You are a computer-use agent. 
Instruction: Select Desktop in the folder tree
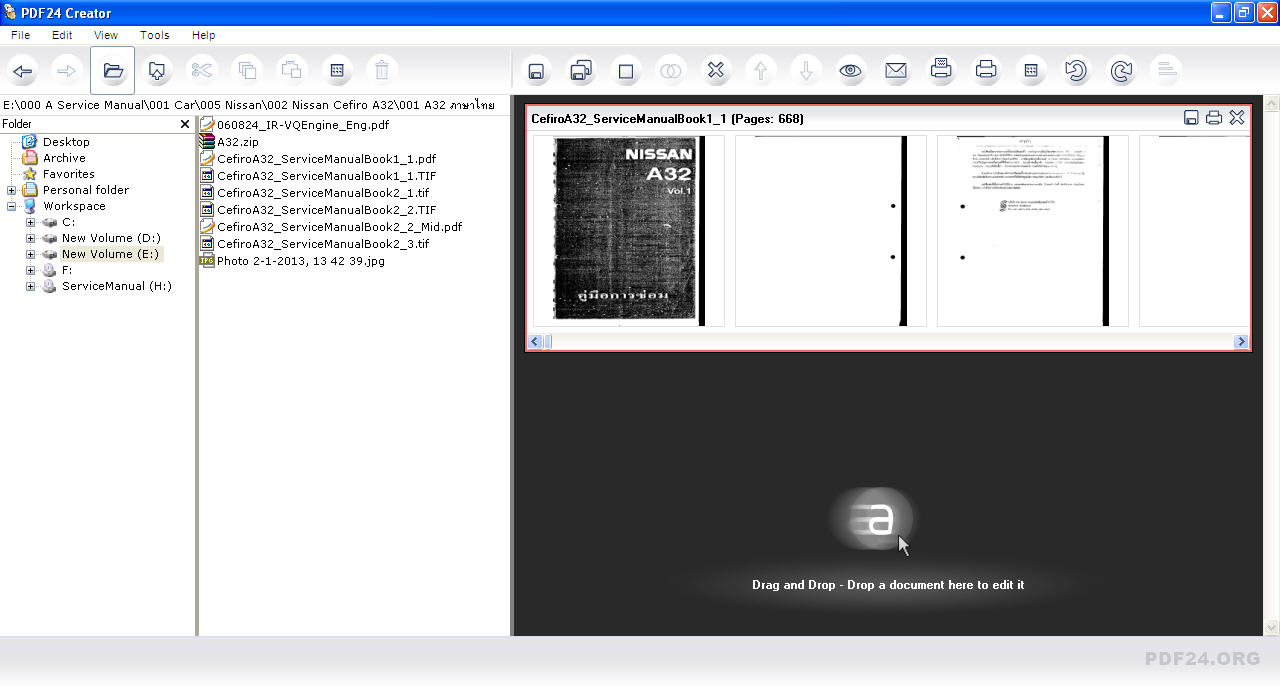(x=66, y=142)
